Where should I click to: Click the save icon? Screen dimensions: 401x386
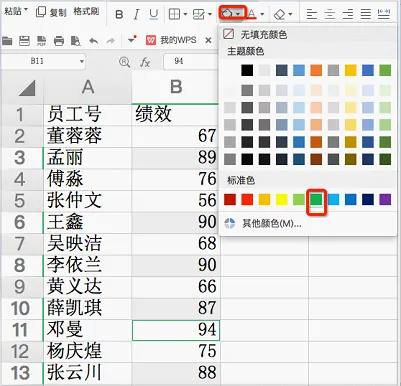[24, 41]
